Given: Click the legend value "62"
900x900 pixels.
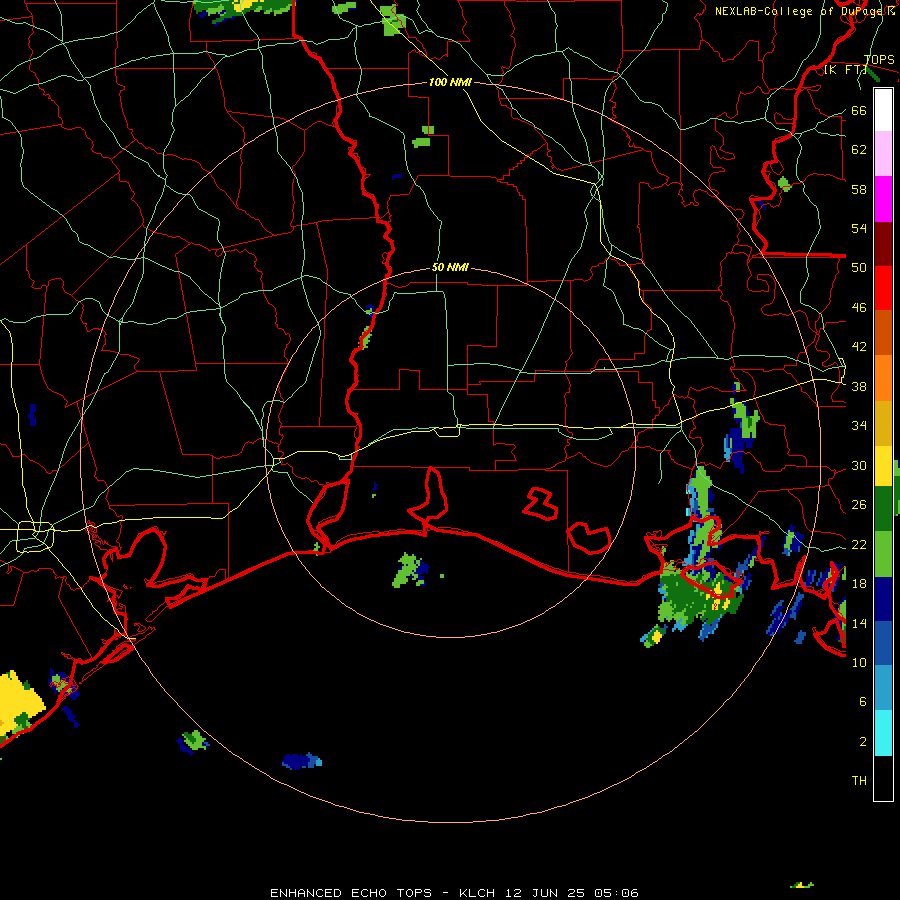Looking at the screenshot, I should pos(859,150).
